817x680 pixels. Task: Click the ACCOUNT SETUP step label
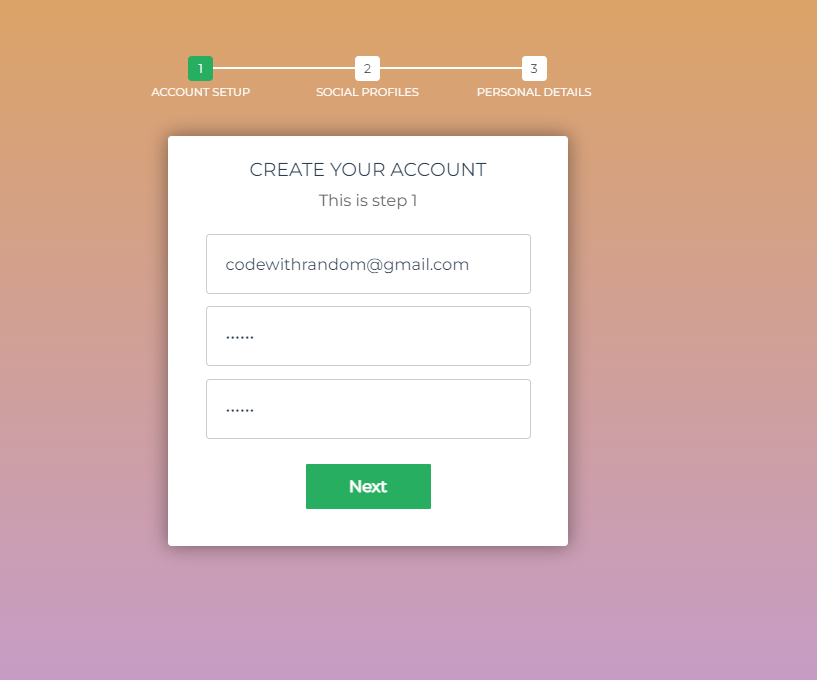click(201, 92)
